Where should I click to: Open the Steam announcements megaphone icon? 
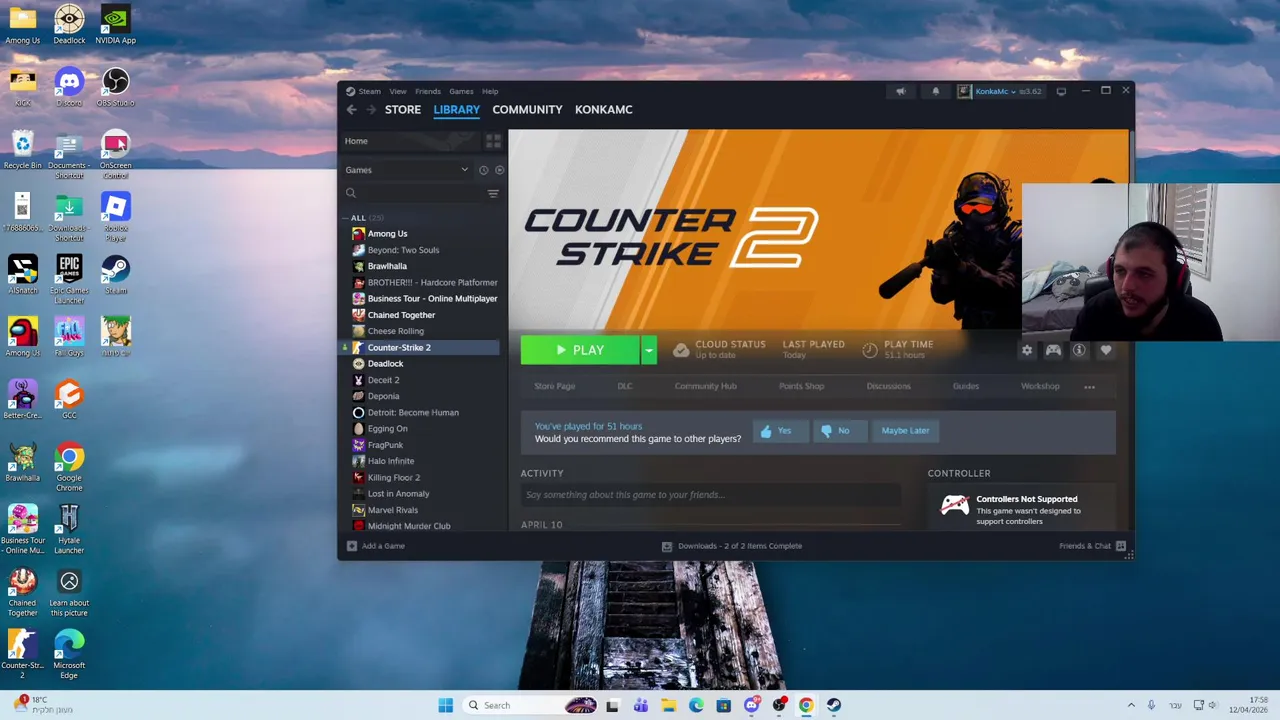click(x=901, y=91)
